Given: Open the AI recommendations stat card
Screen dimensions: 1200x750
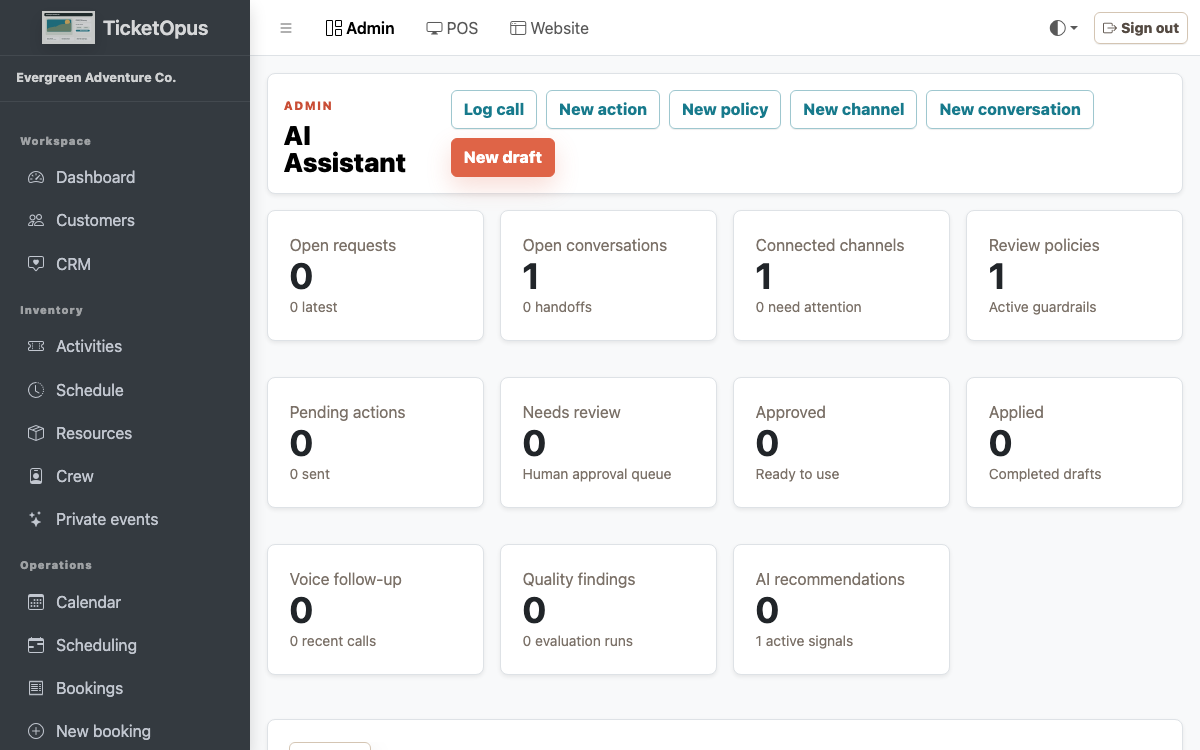Looking at the screenshot, I should [841, 609].
